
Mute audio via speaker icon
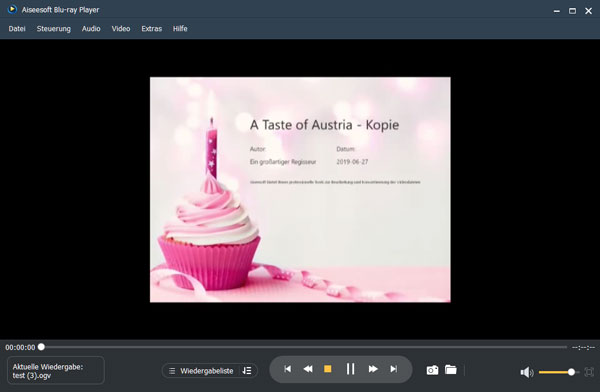click(x=527, y=372)
